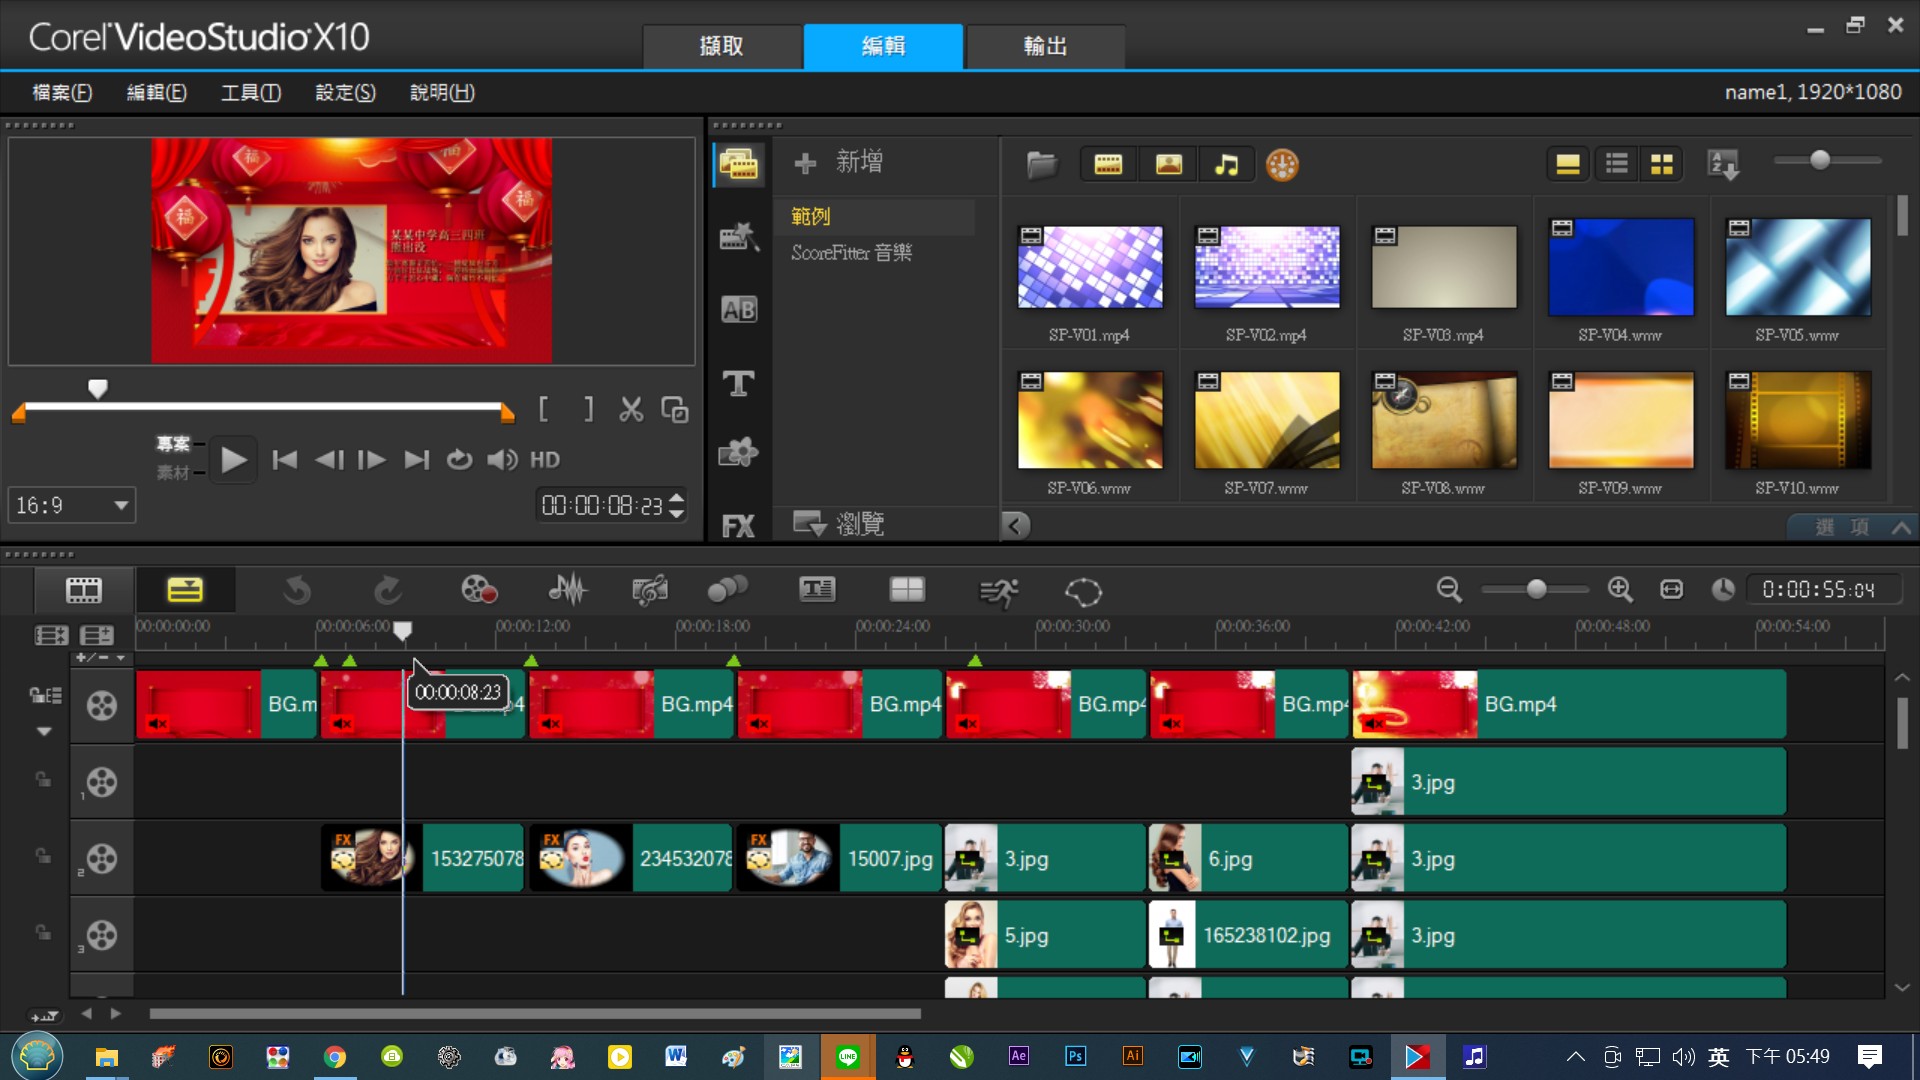This screenshot has height=1080, width=1920.
Task: Open the Instant Project panel icon
Action: click(739, 237)
